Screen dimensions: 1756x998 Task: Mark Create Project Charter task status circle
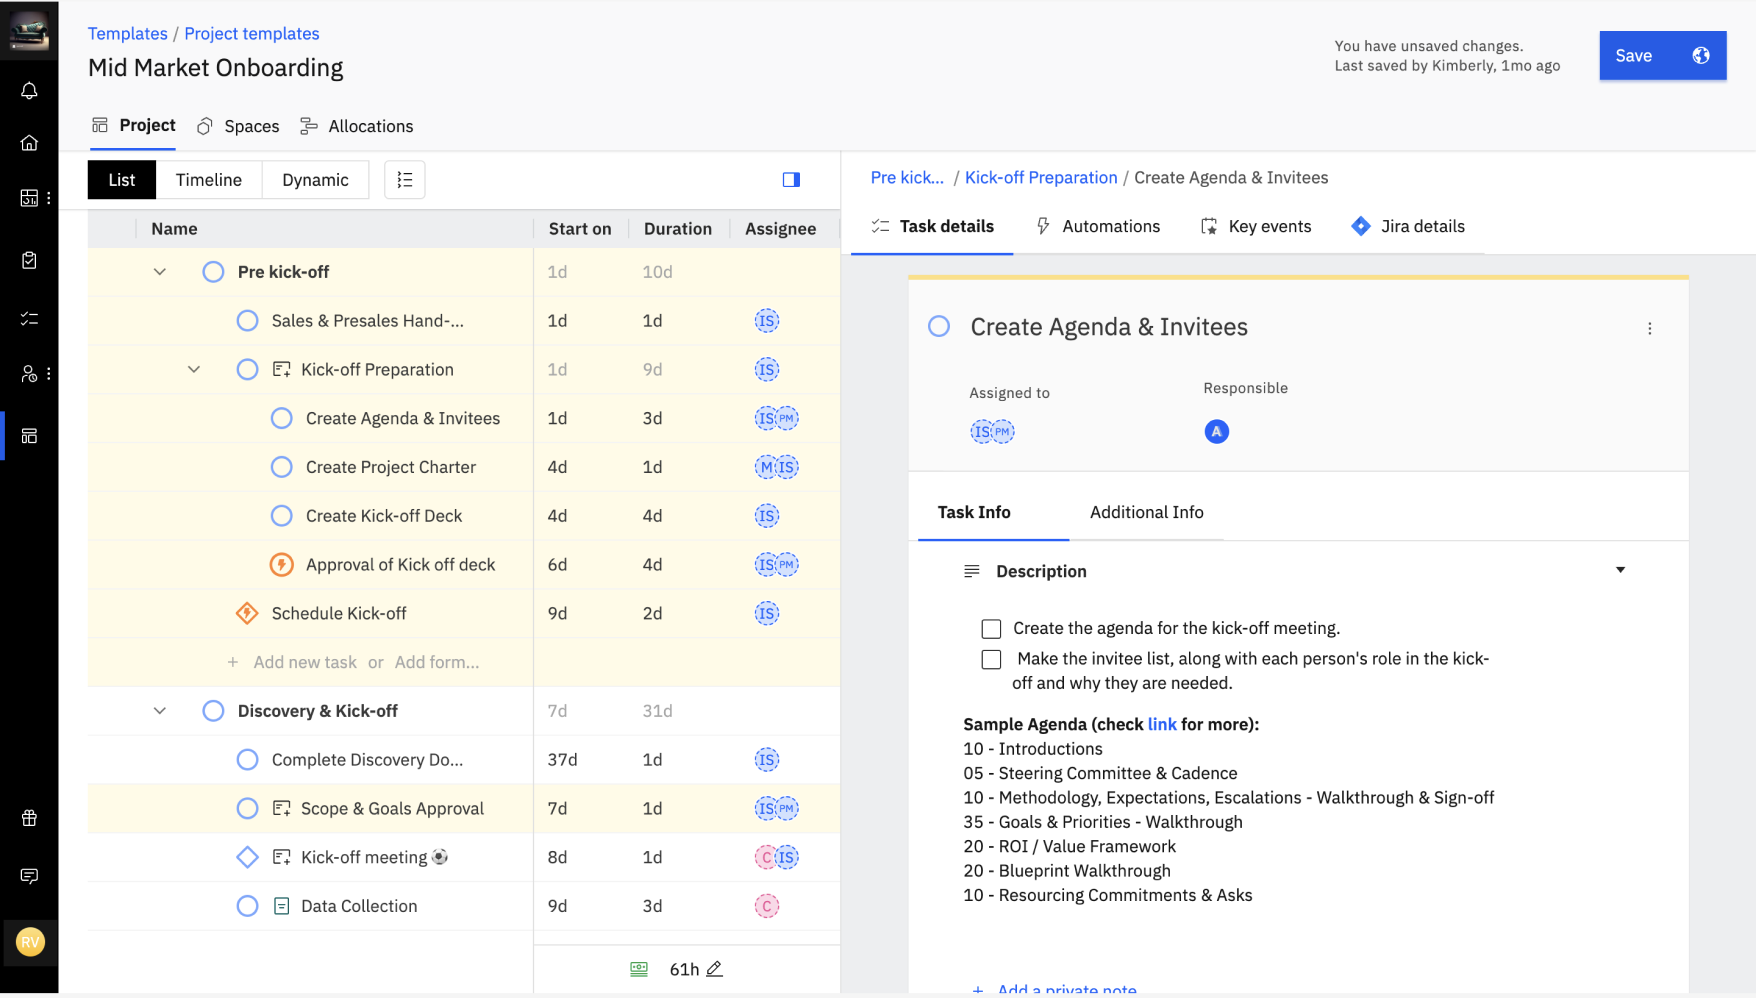click(282, 467)
